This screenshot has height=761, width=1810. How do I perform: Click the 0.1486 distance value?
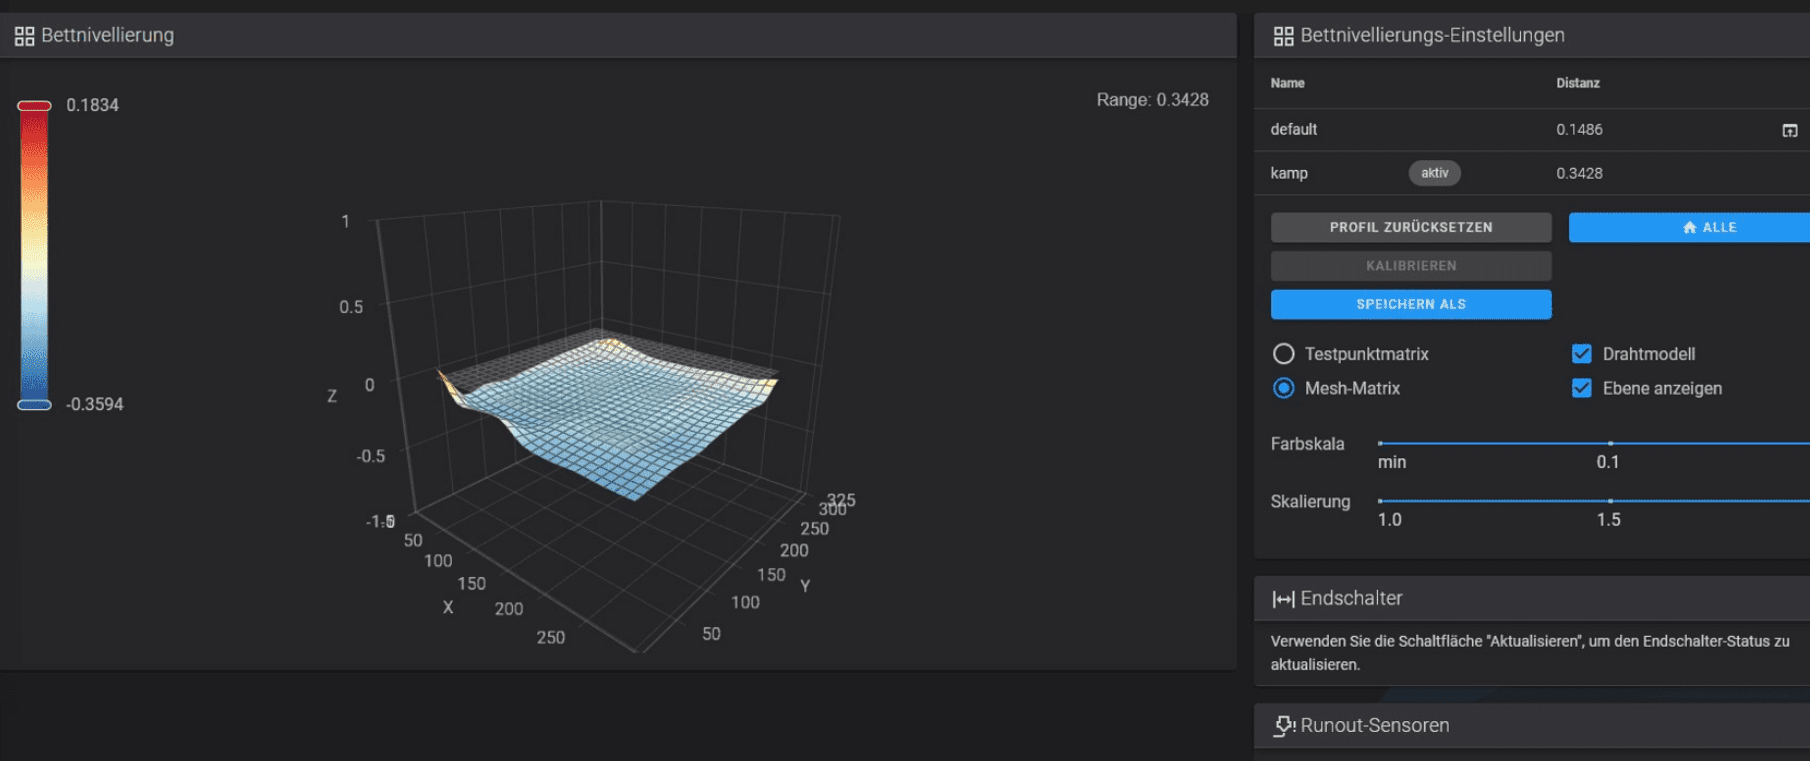point(1579,130)
